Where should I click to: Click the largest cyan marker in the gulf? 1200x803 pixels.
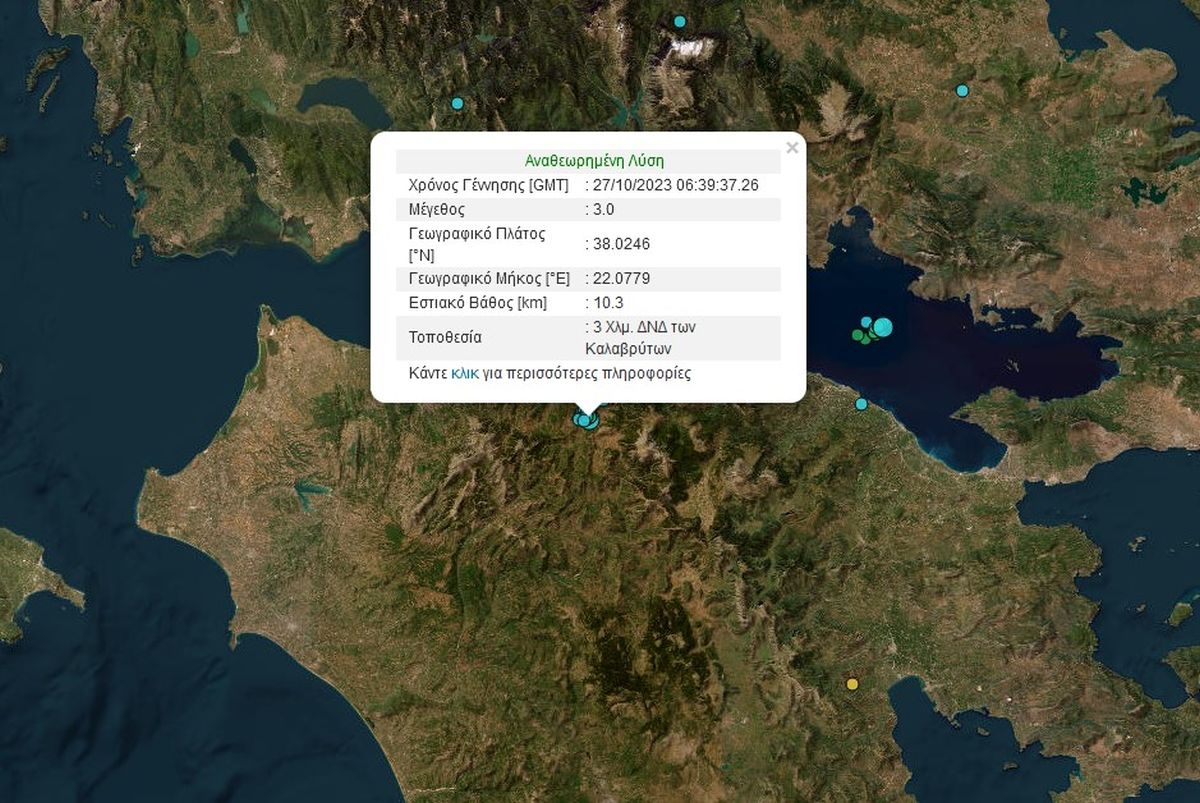(x=882, y=326)
